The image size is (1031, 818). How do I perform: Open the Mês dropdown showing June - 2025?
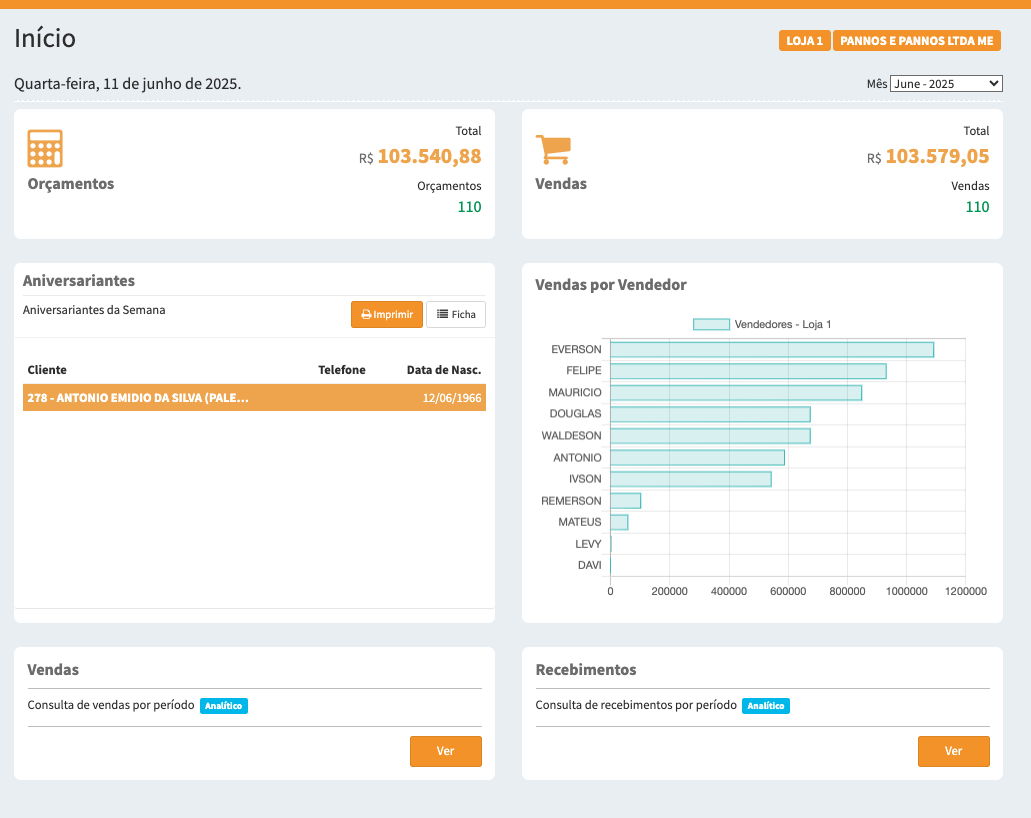[x=945, y=84]
